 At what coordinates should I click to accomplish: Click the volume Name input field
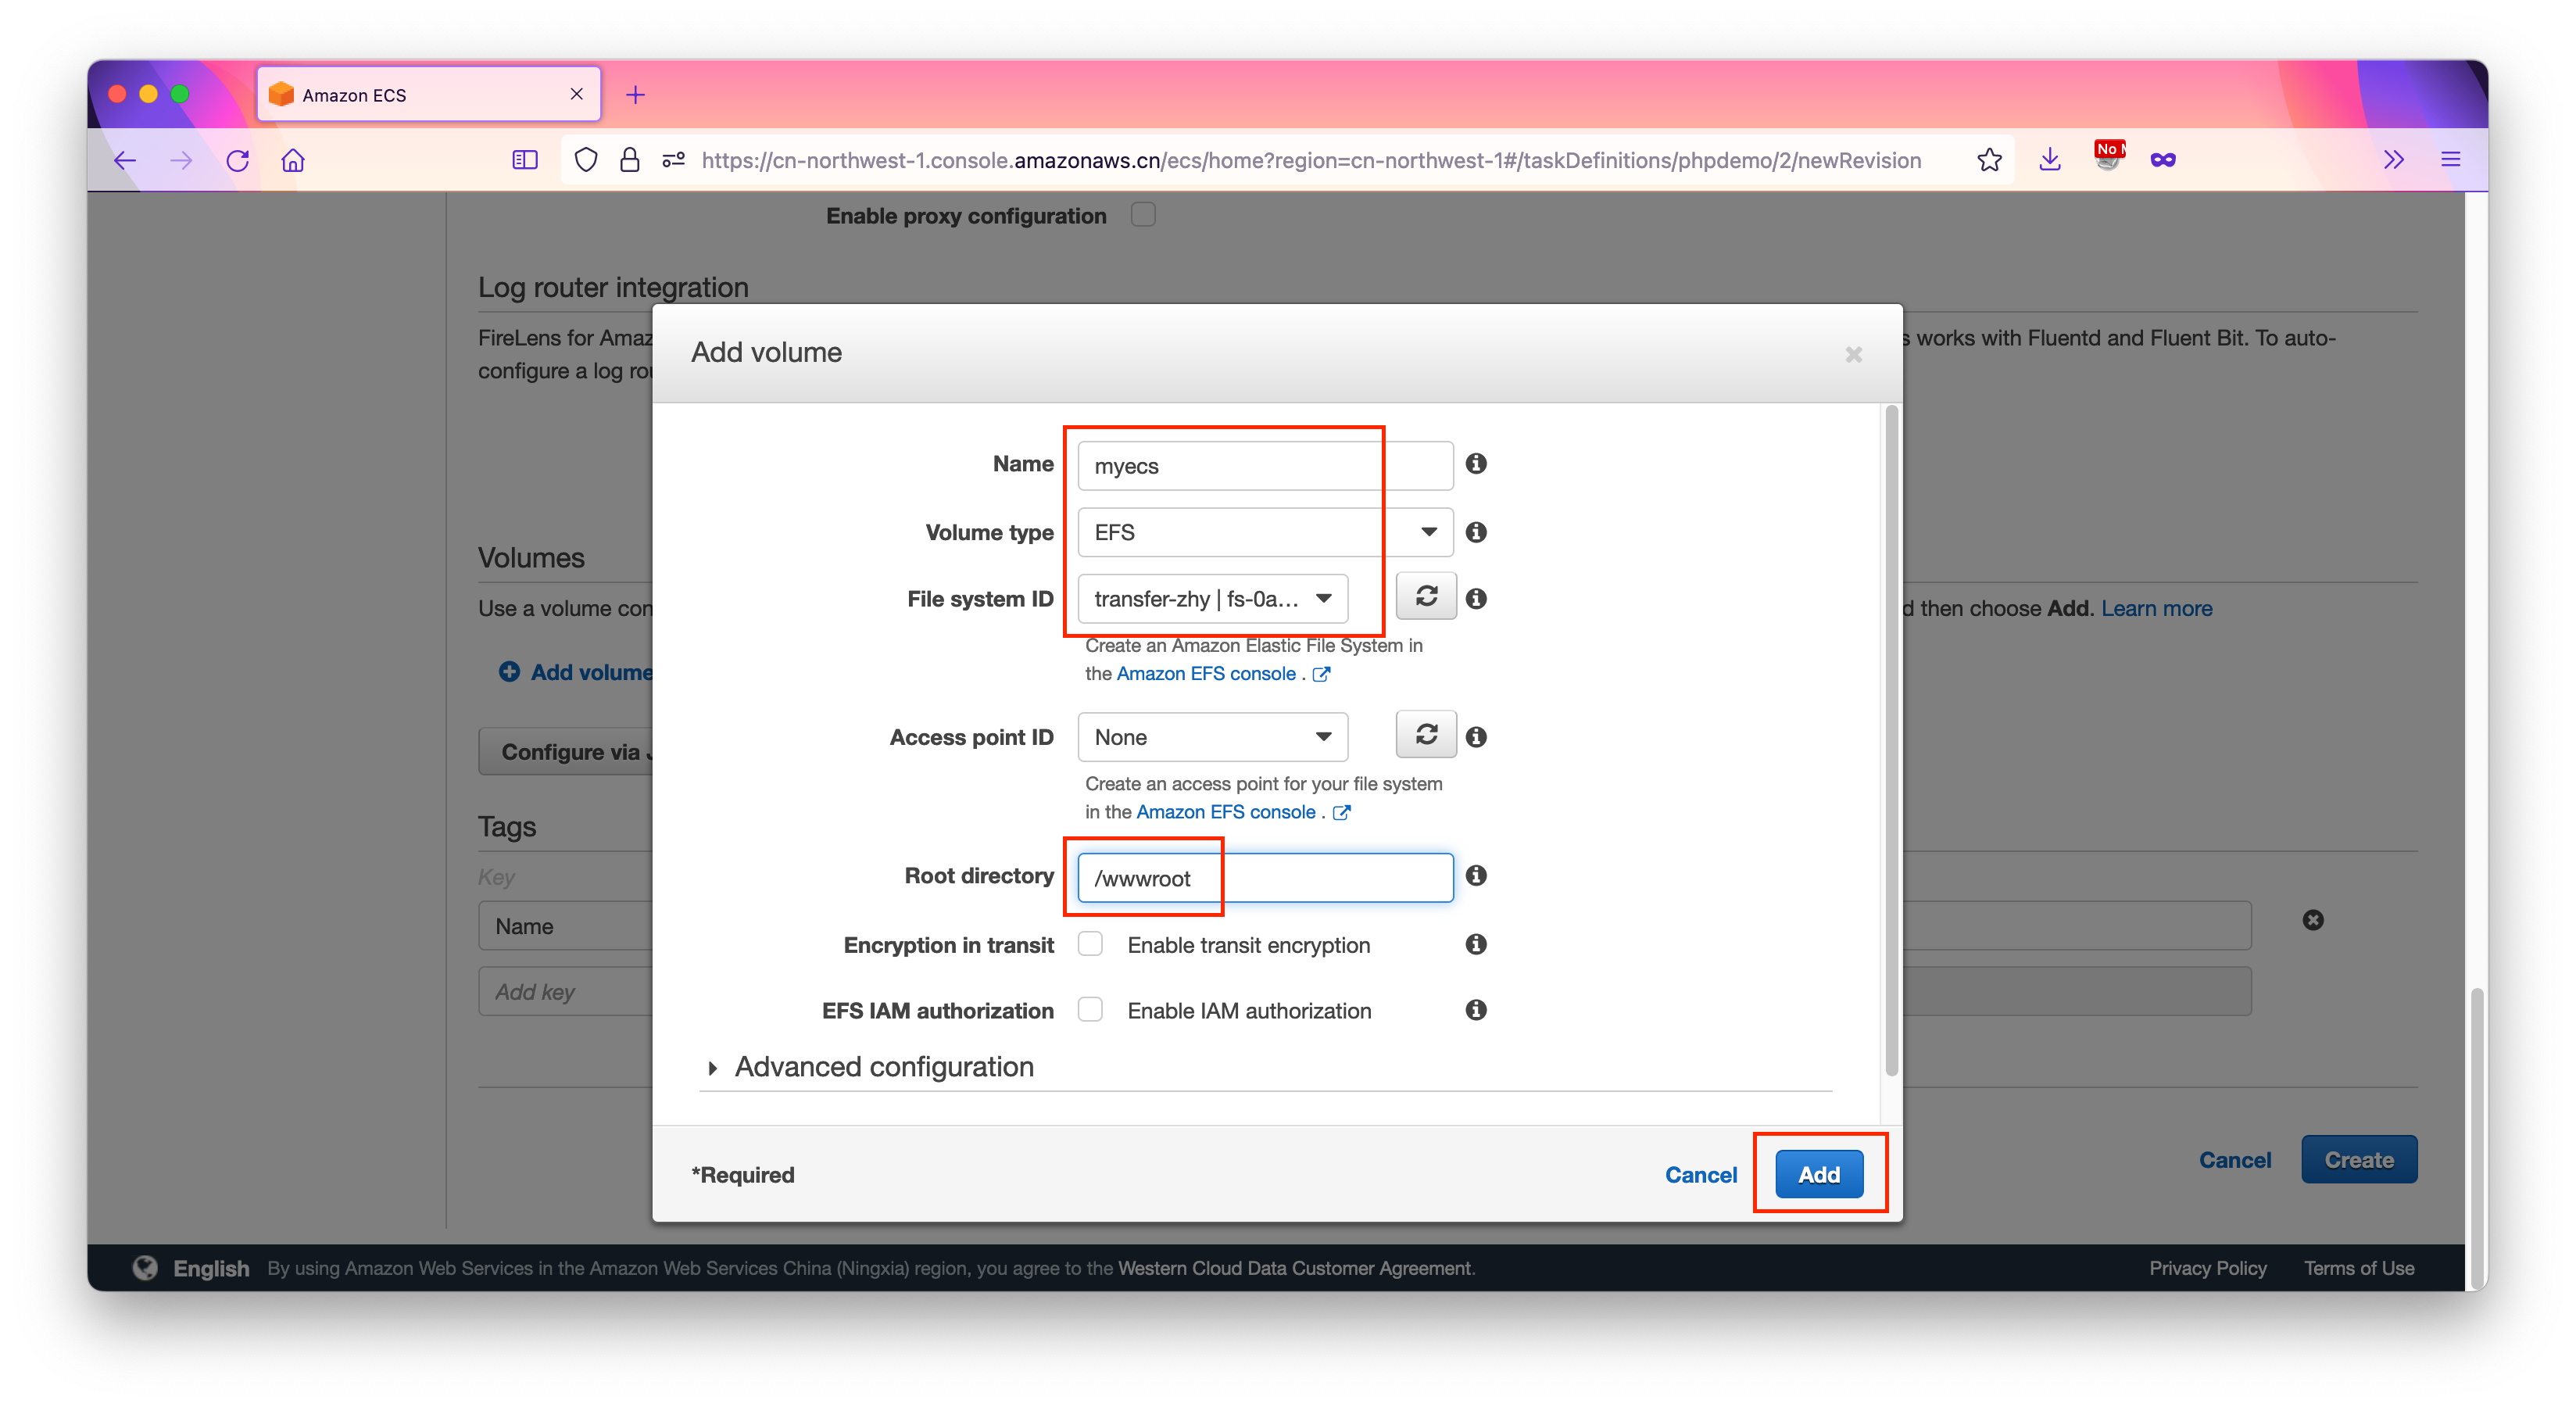click(x=1265, y=466)
